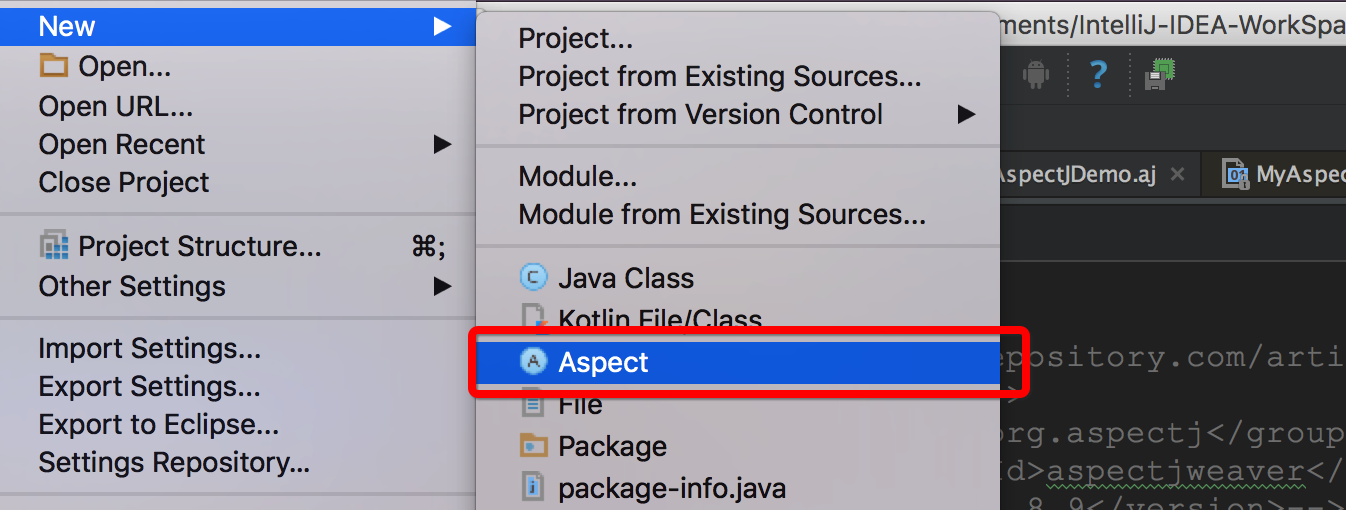Expand the Other Settings submenu

442,286
